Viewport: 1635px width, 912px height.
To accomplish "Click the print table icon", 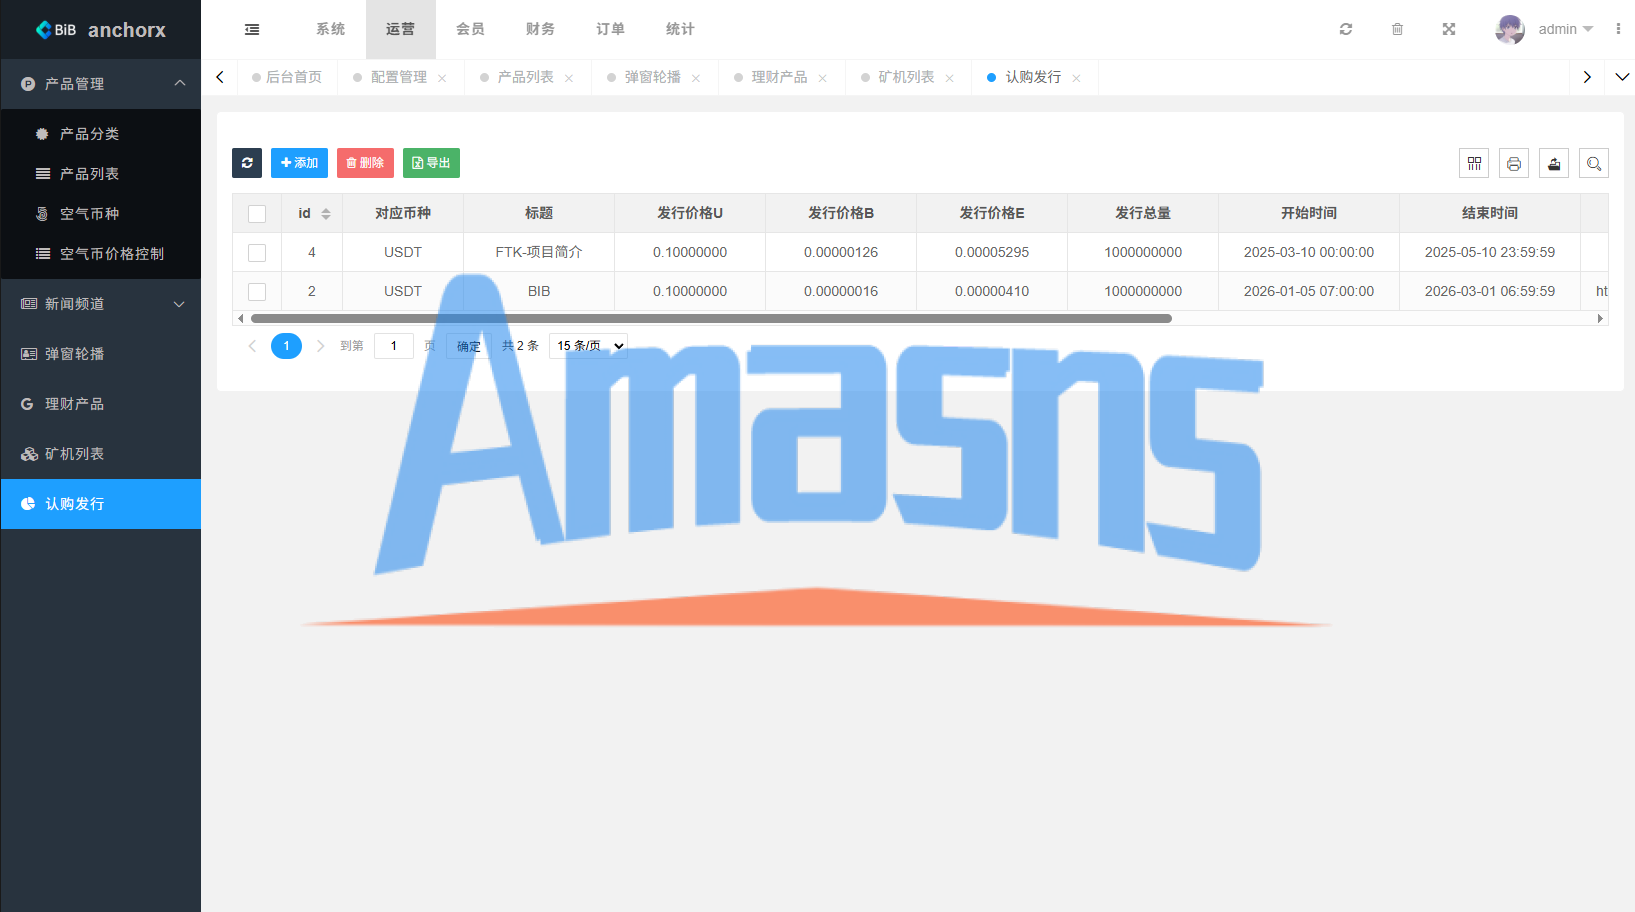I will pos(1514,163).
